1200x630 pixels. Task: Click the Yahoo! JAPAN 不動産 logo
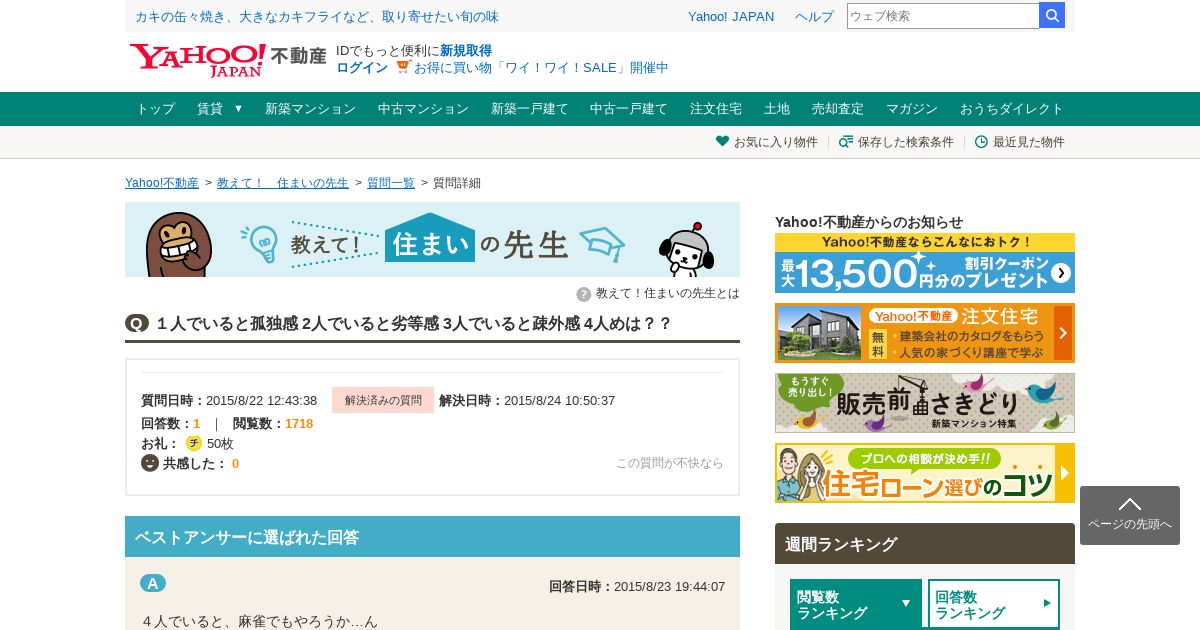(228, 60)
